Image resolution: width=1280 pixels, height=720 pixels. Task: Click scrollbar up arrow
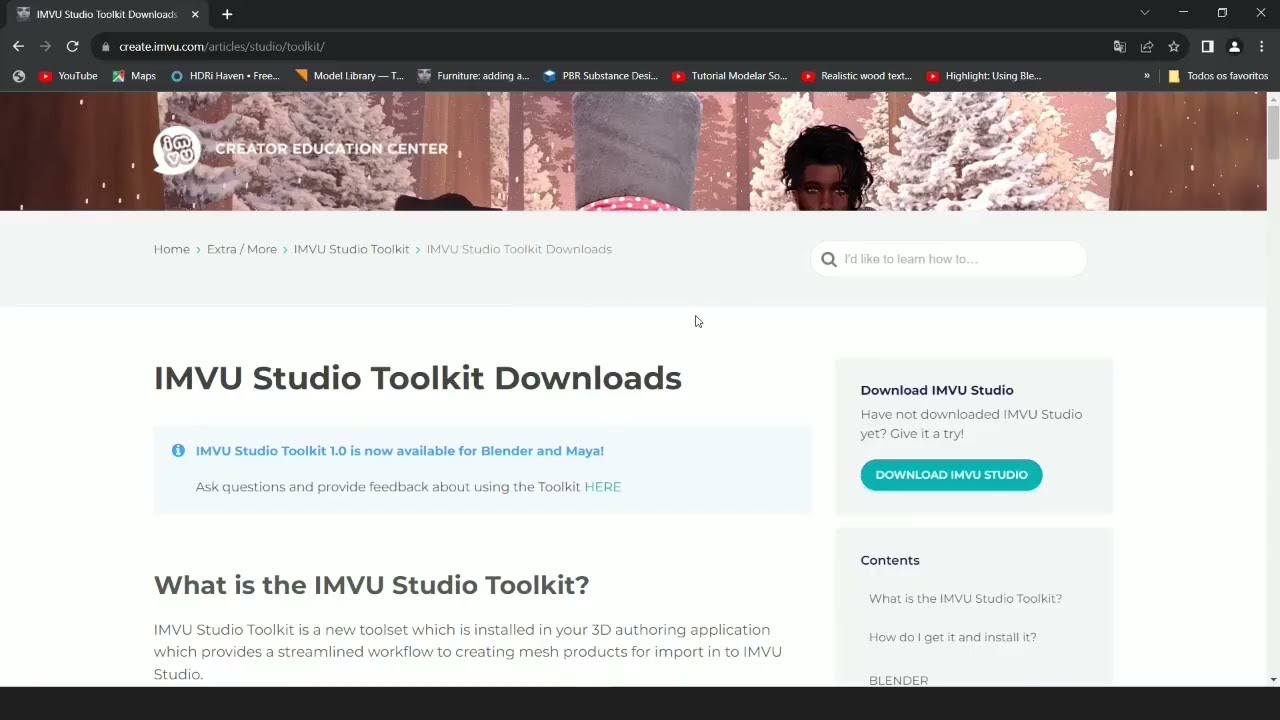[1273, 98]
